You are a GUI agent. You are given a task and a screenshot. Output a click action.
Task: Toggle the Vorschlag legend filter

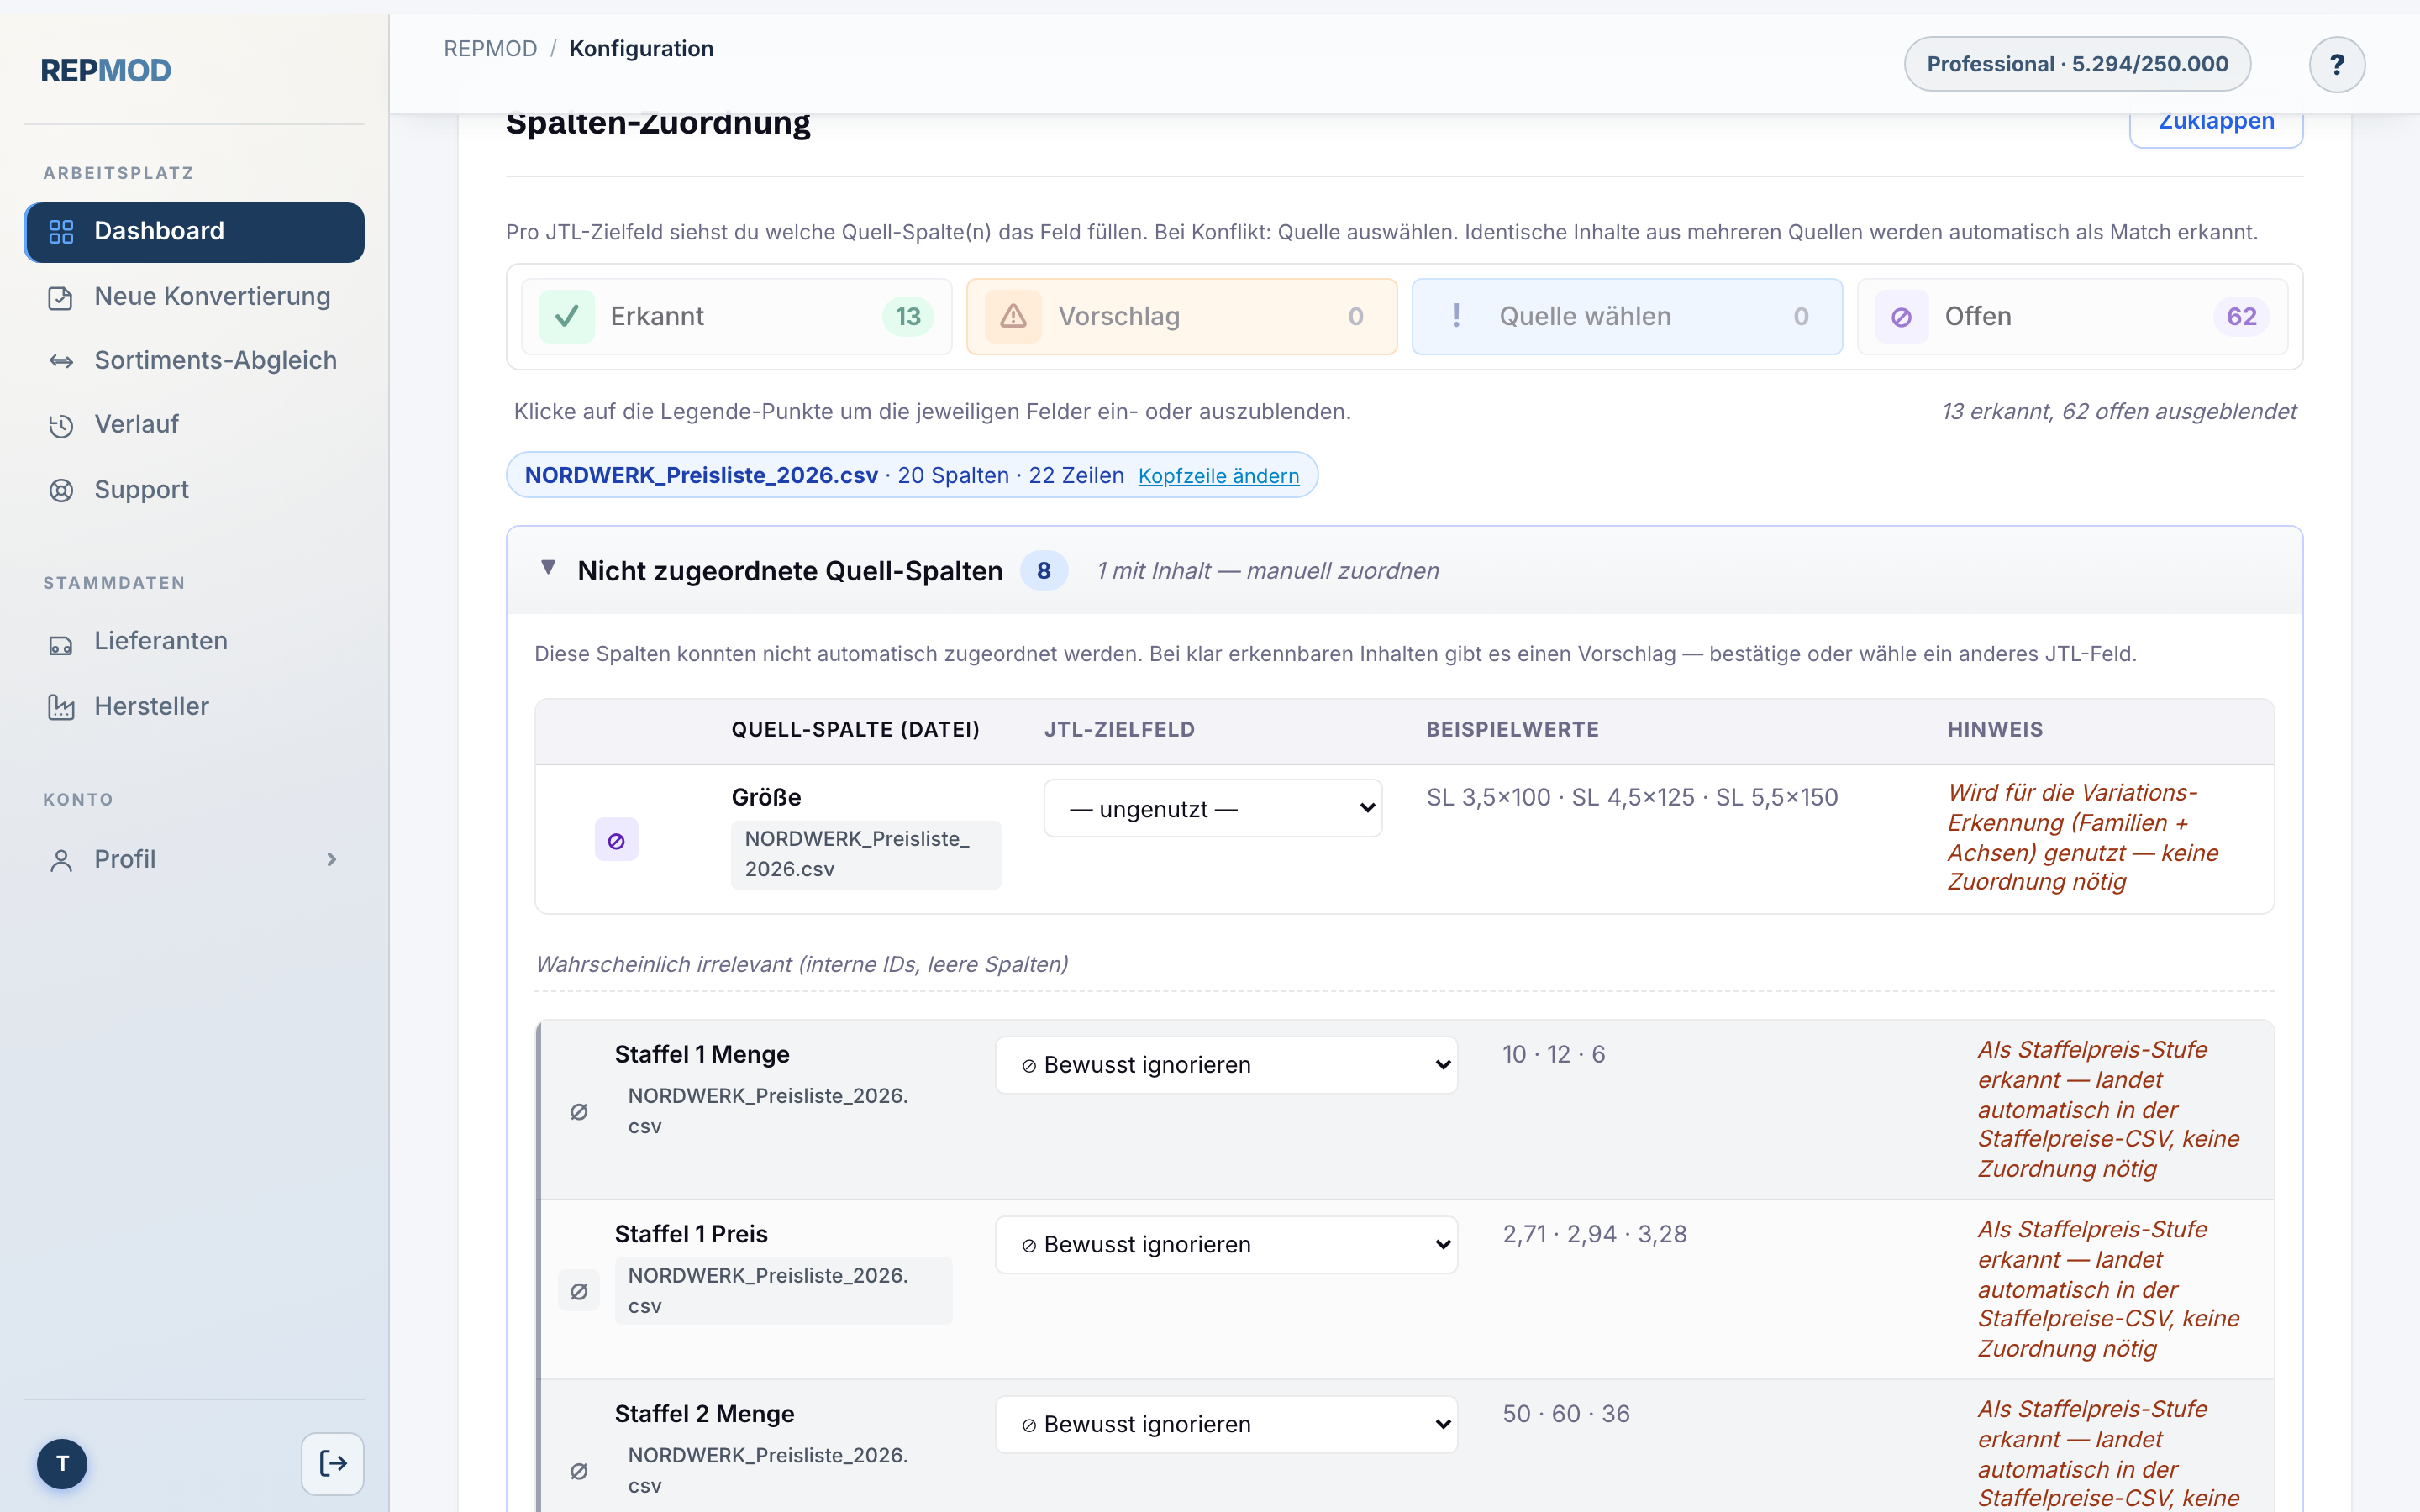1182,317
